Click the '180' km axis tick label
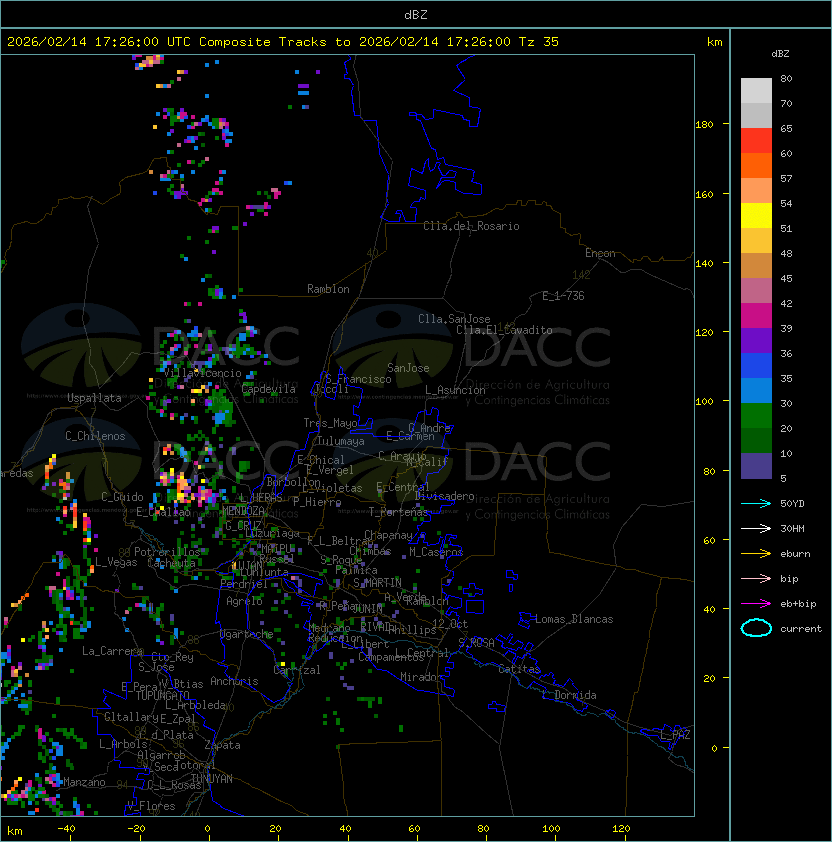The image size is (832, 842). (x=704, y=125)
